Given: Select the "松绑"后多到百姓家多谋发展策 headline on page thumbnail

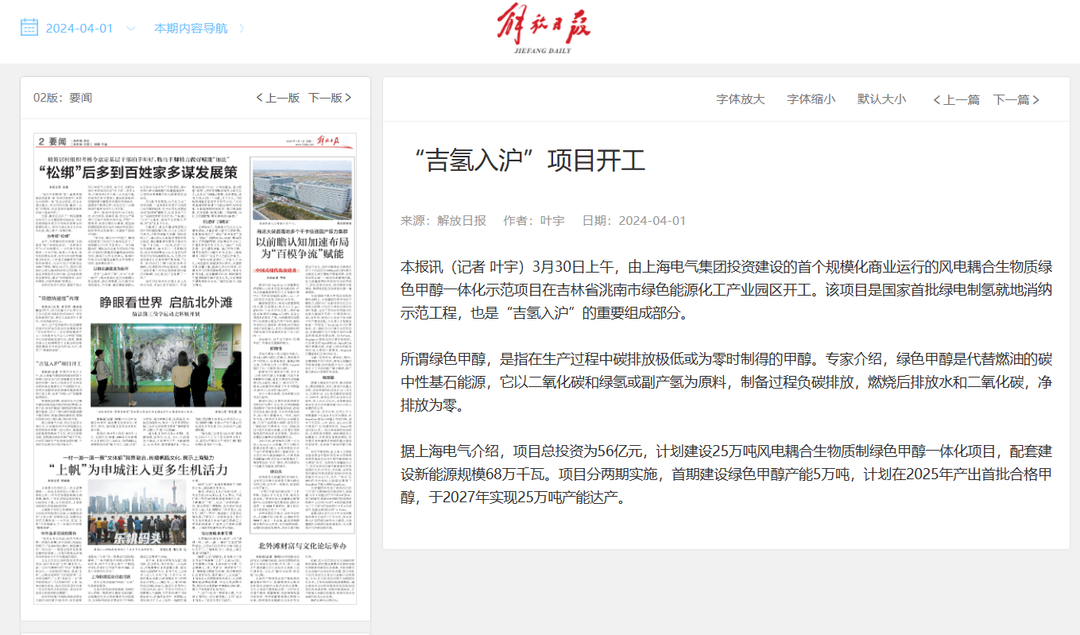Looking at the screenshot, I should (138, 171).
